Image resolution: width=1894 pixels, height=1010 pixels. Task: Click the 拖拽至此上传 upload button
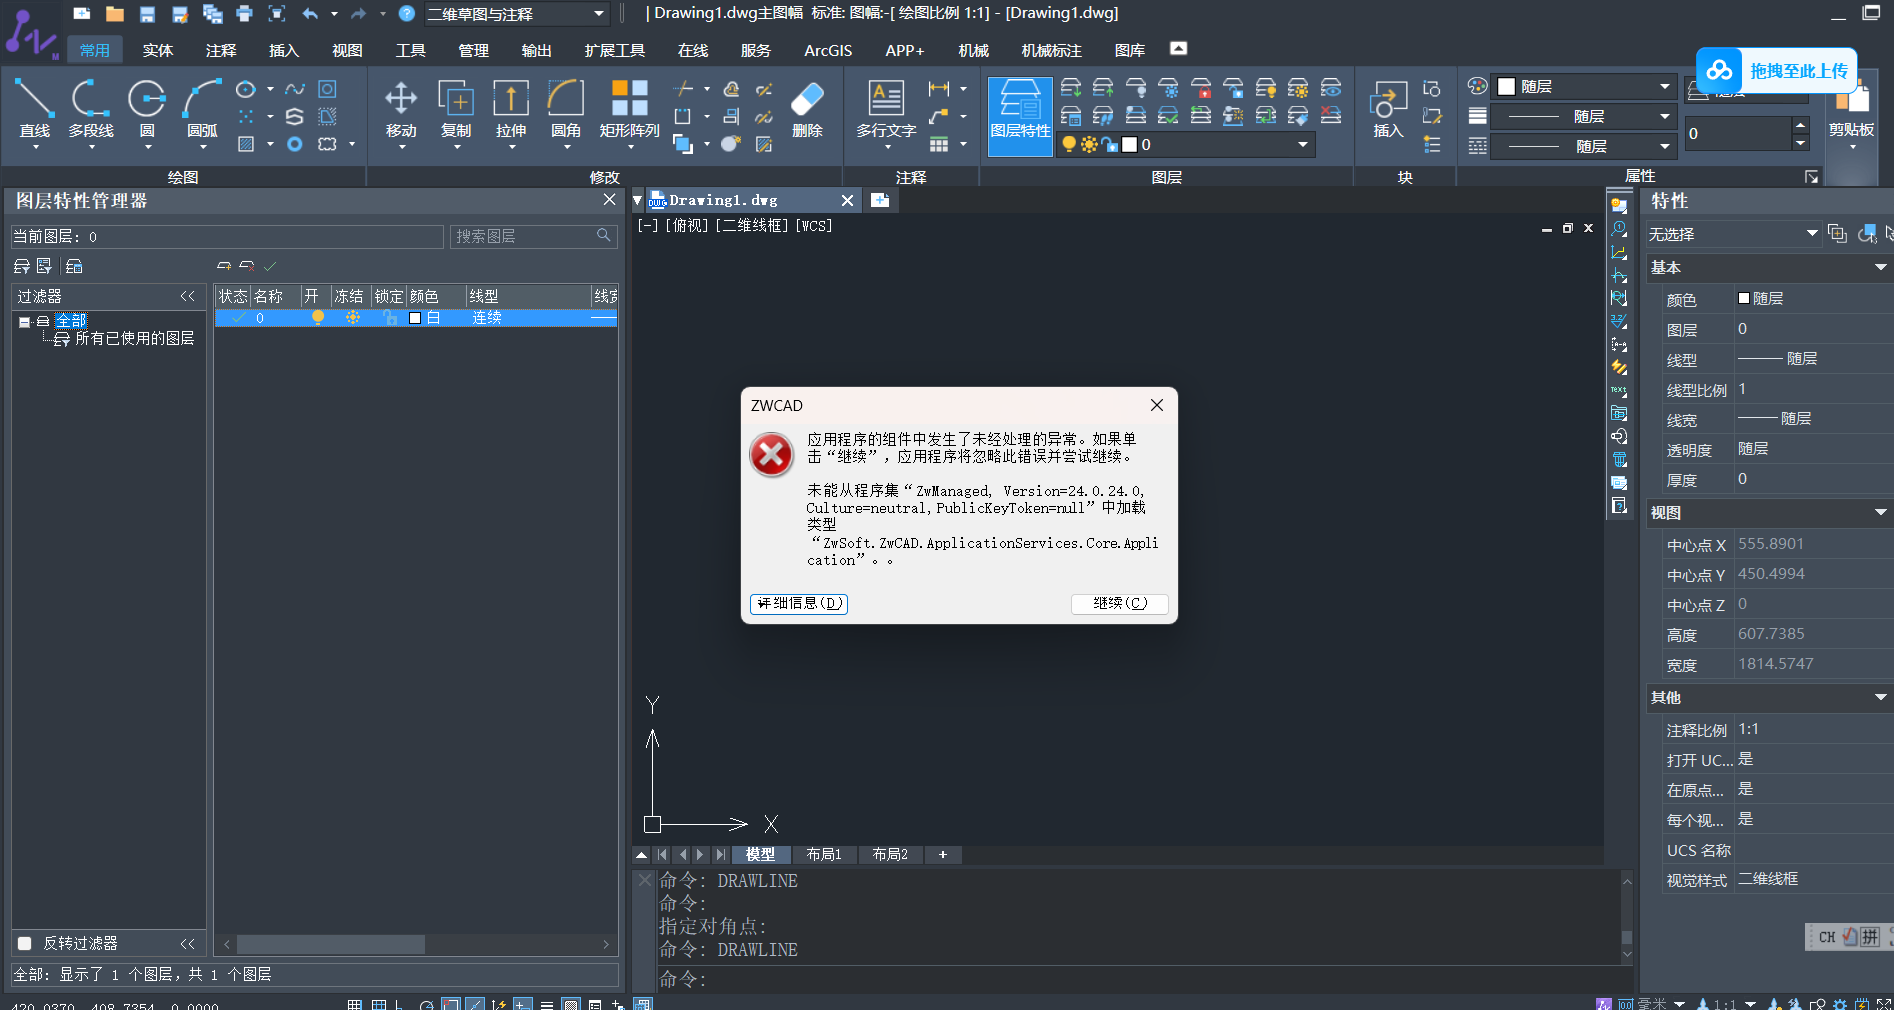click(1777, 71)
